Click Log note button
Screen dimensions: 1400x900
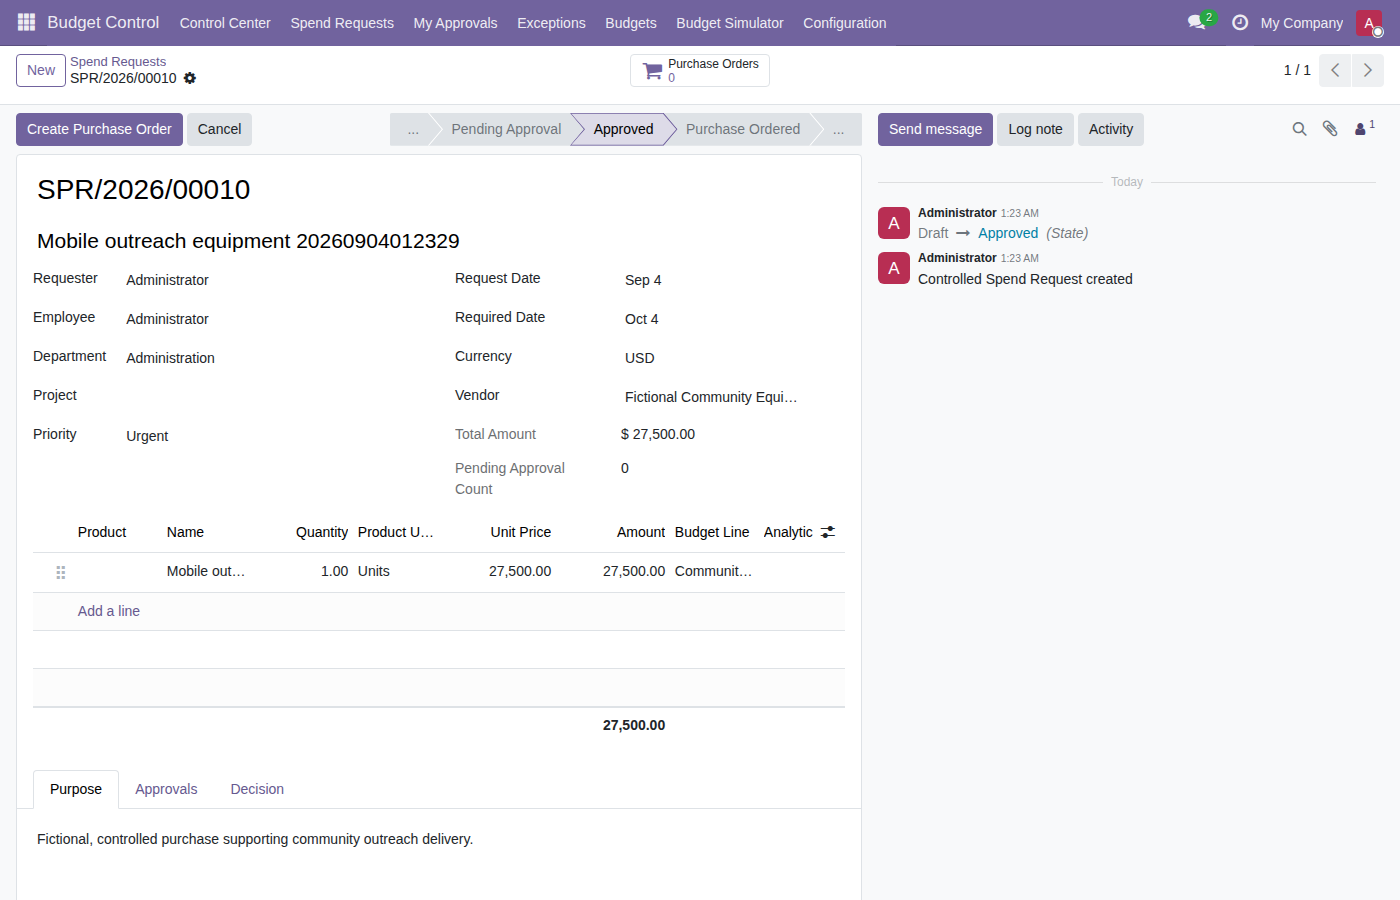click(1035, 129)
